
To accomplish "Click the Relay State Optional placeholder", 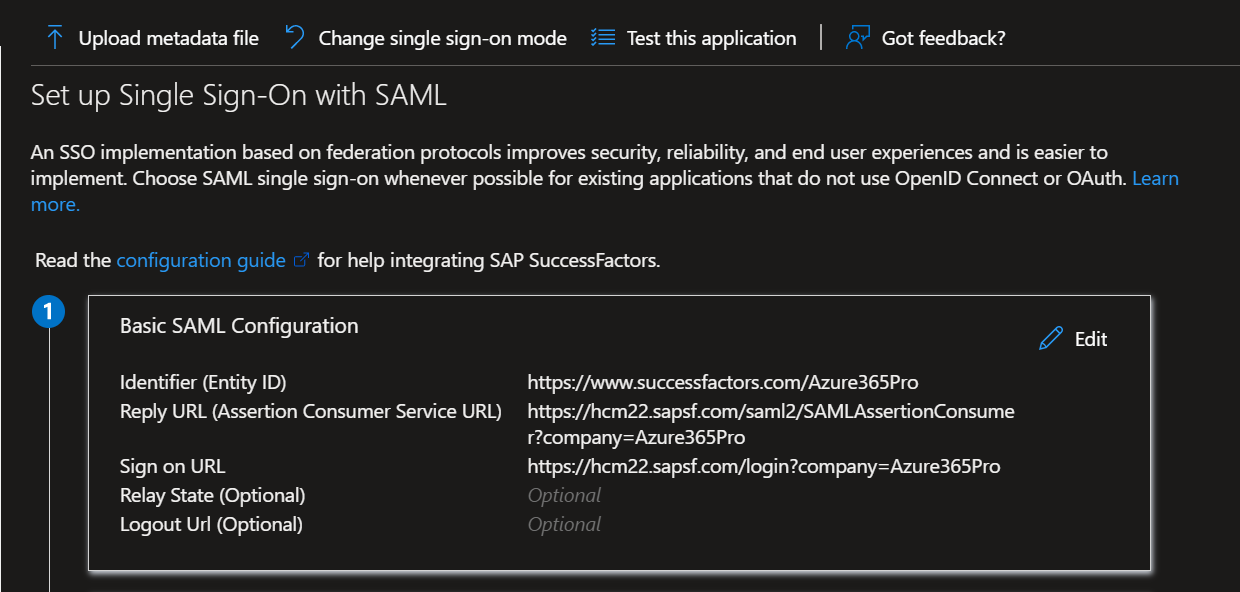I will coord(564,495).
